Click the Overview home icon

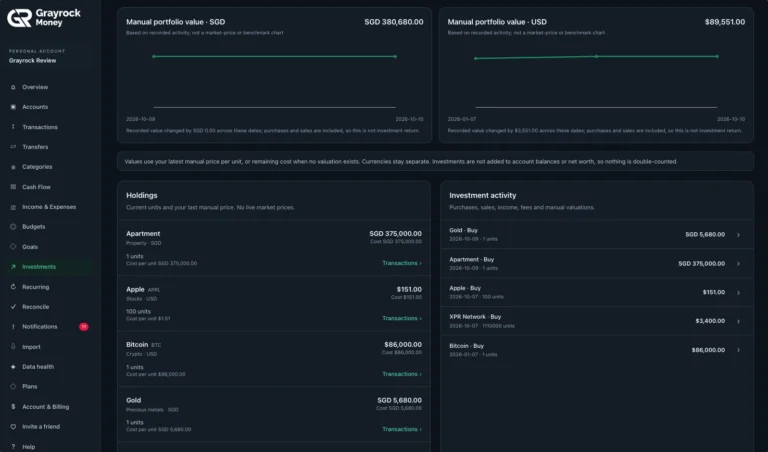tap(13, 87)
